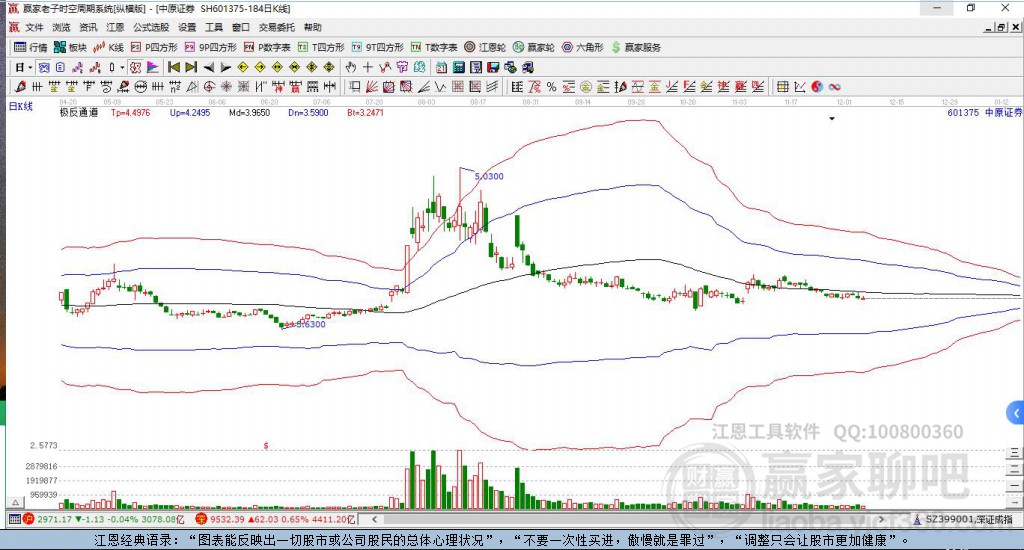1024x550 pixels.
Task: Click the 极反通道 indicator label
Action: pos(79,112)
